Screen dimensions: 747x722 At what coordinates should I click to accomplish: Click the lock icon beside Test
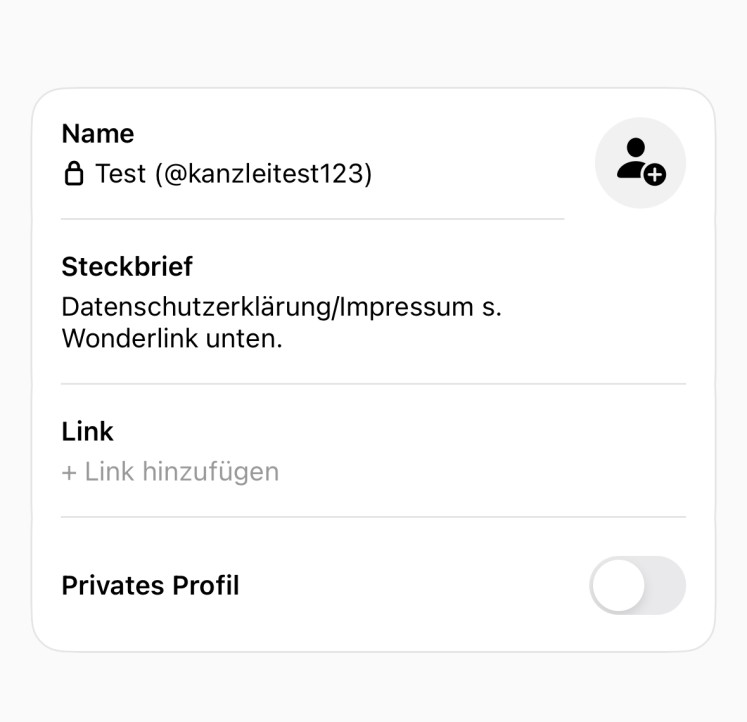pos(73,175)
